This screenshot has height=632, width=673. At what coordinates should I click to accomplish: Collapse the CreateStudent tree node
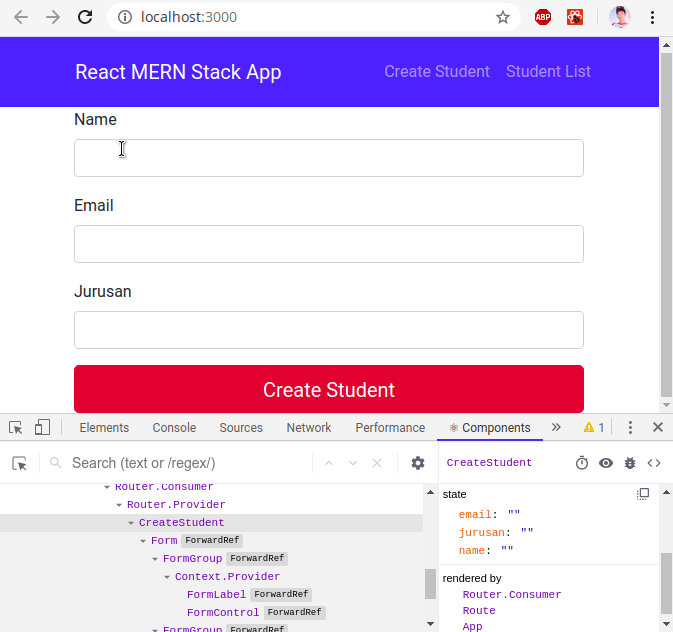[131, 523]
